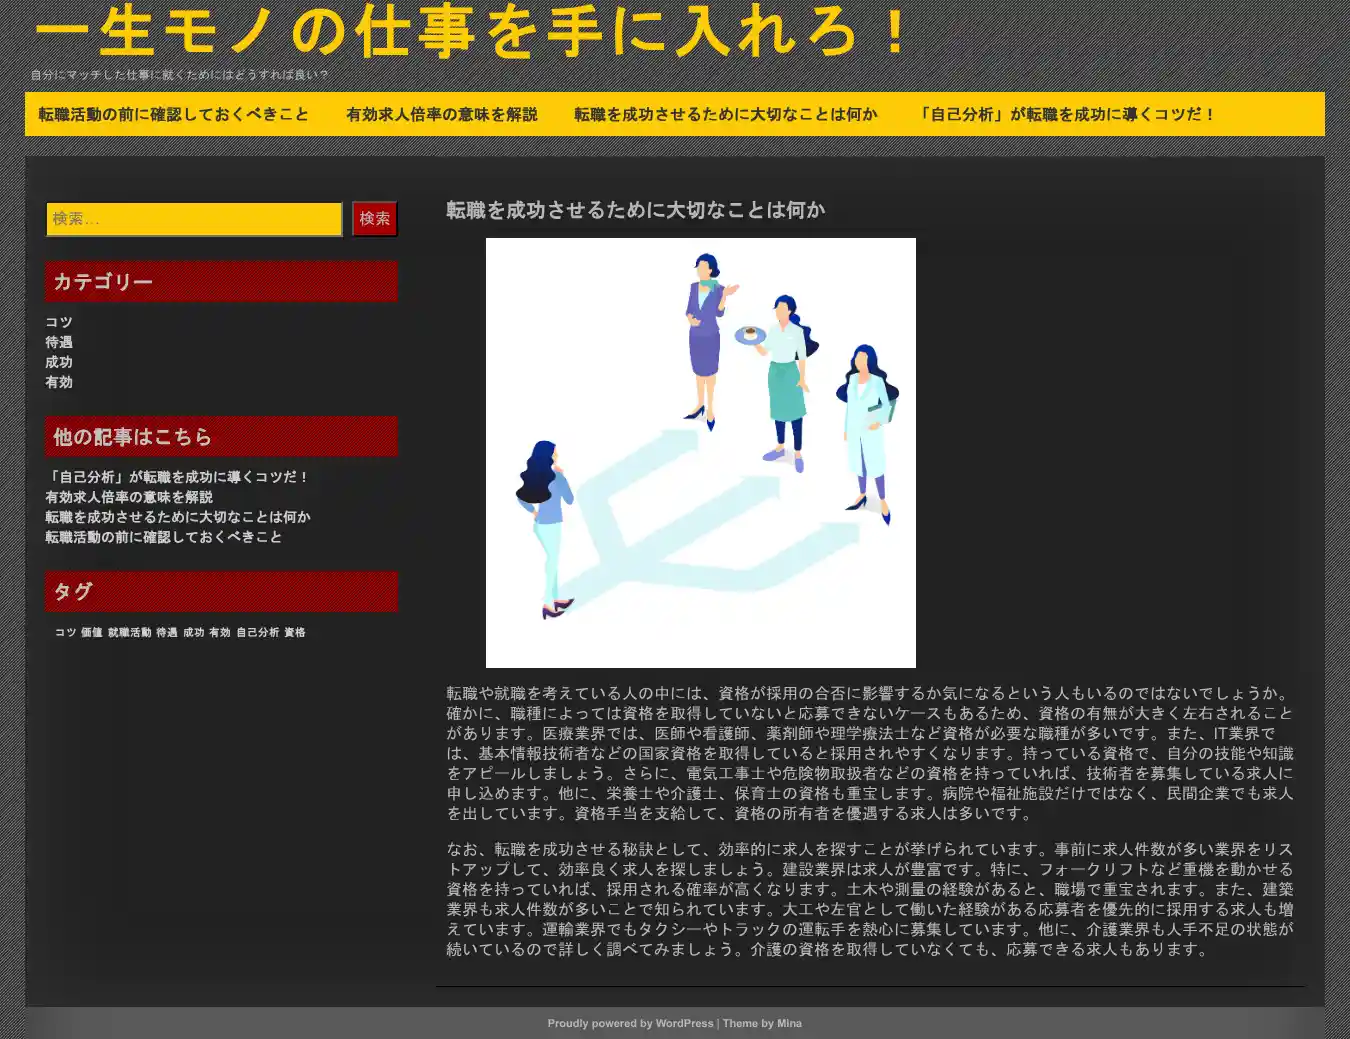Open 「自己分析」が転職を成功に導くコツだ！ in the top navigation bar

(x=1066, y=114)
